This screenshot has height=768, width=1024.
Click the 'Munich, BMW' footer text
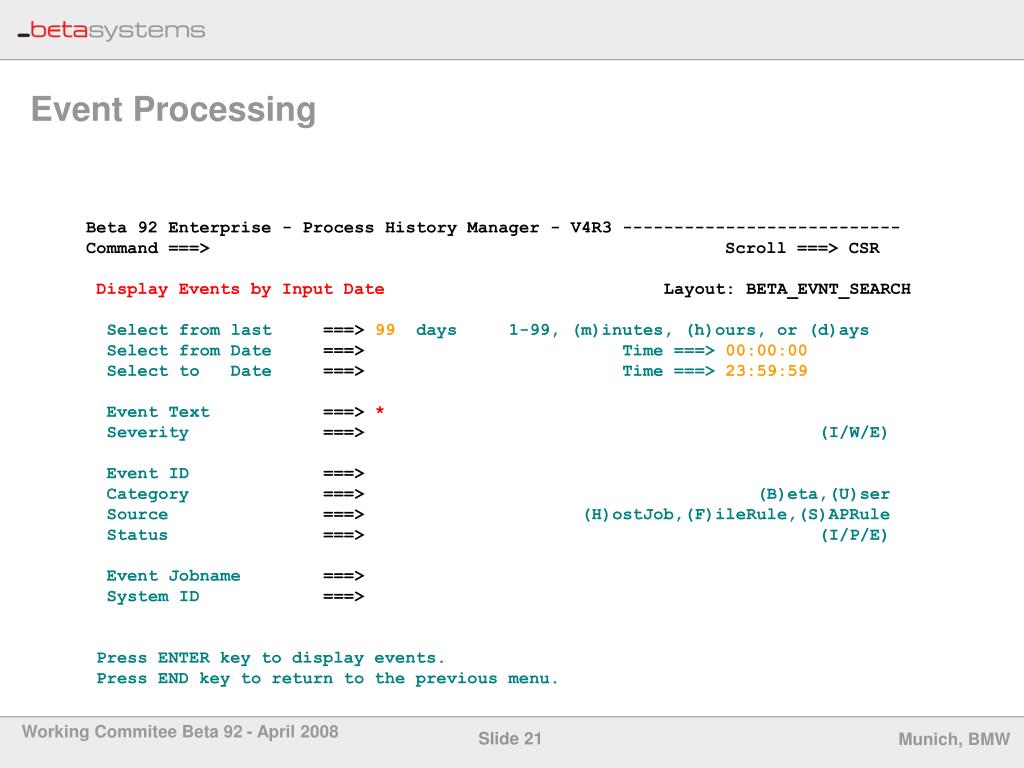coord(954,739)
